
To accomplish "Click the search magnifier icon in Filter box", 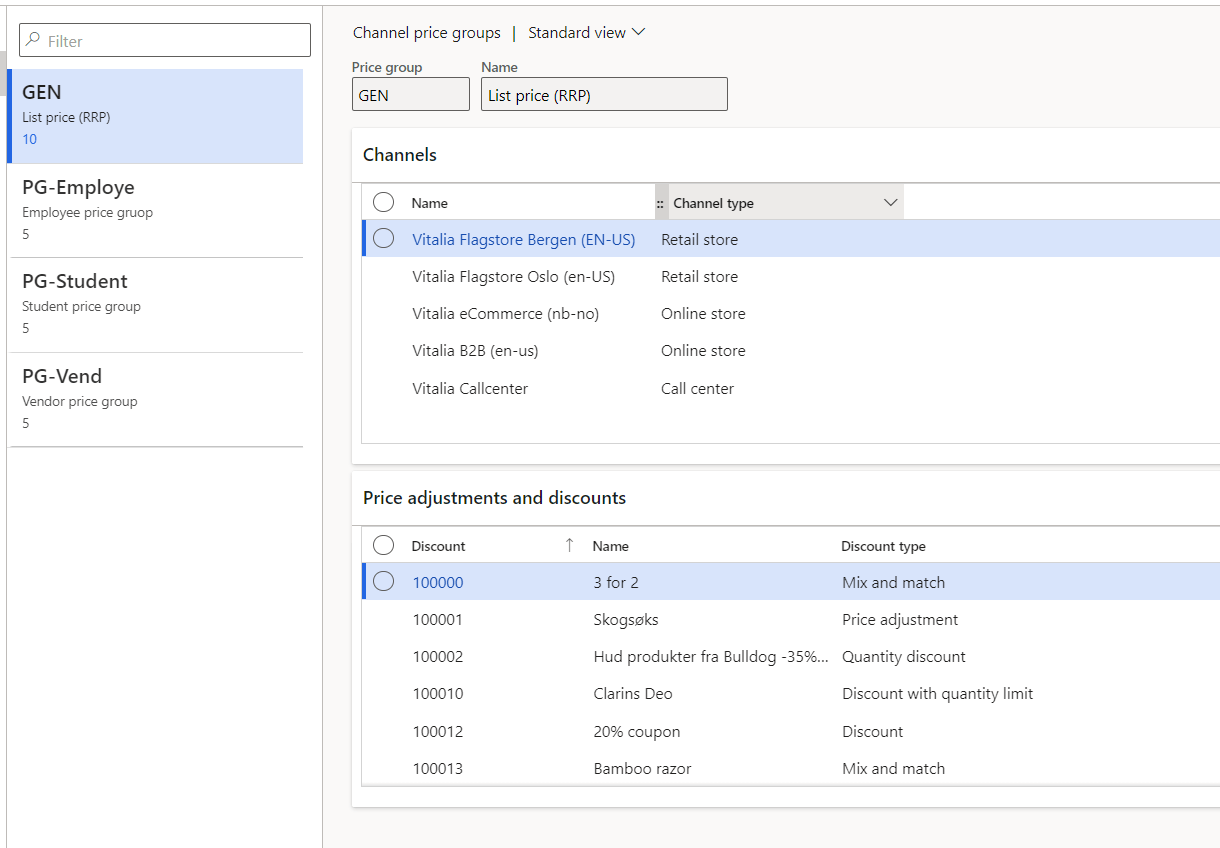I will [x=33, y=41].
